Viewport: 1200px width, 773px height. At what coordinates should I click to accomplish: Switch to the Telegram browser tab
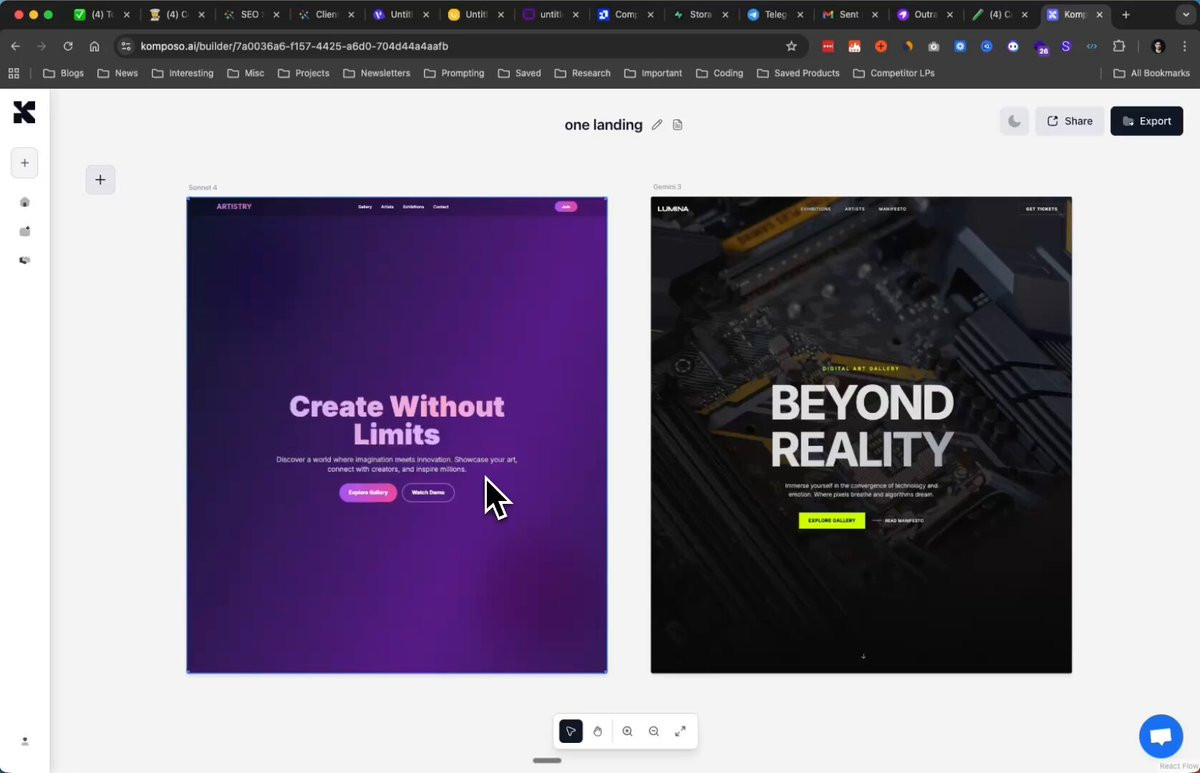(775, 15)
